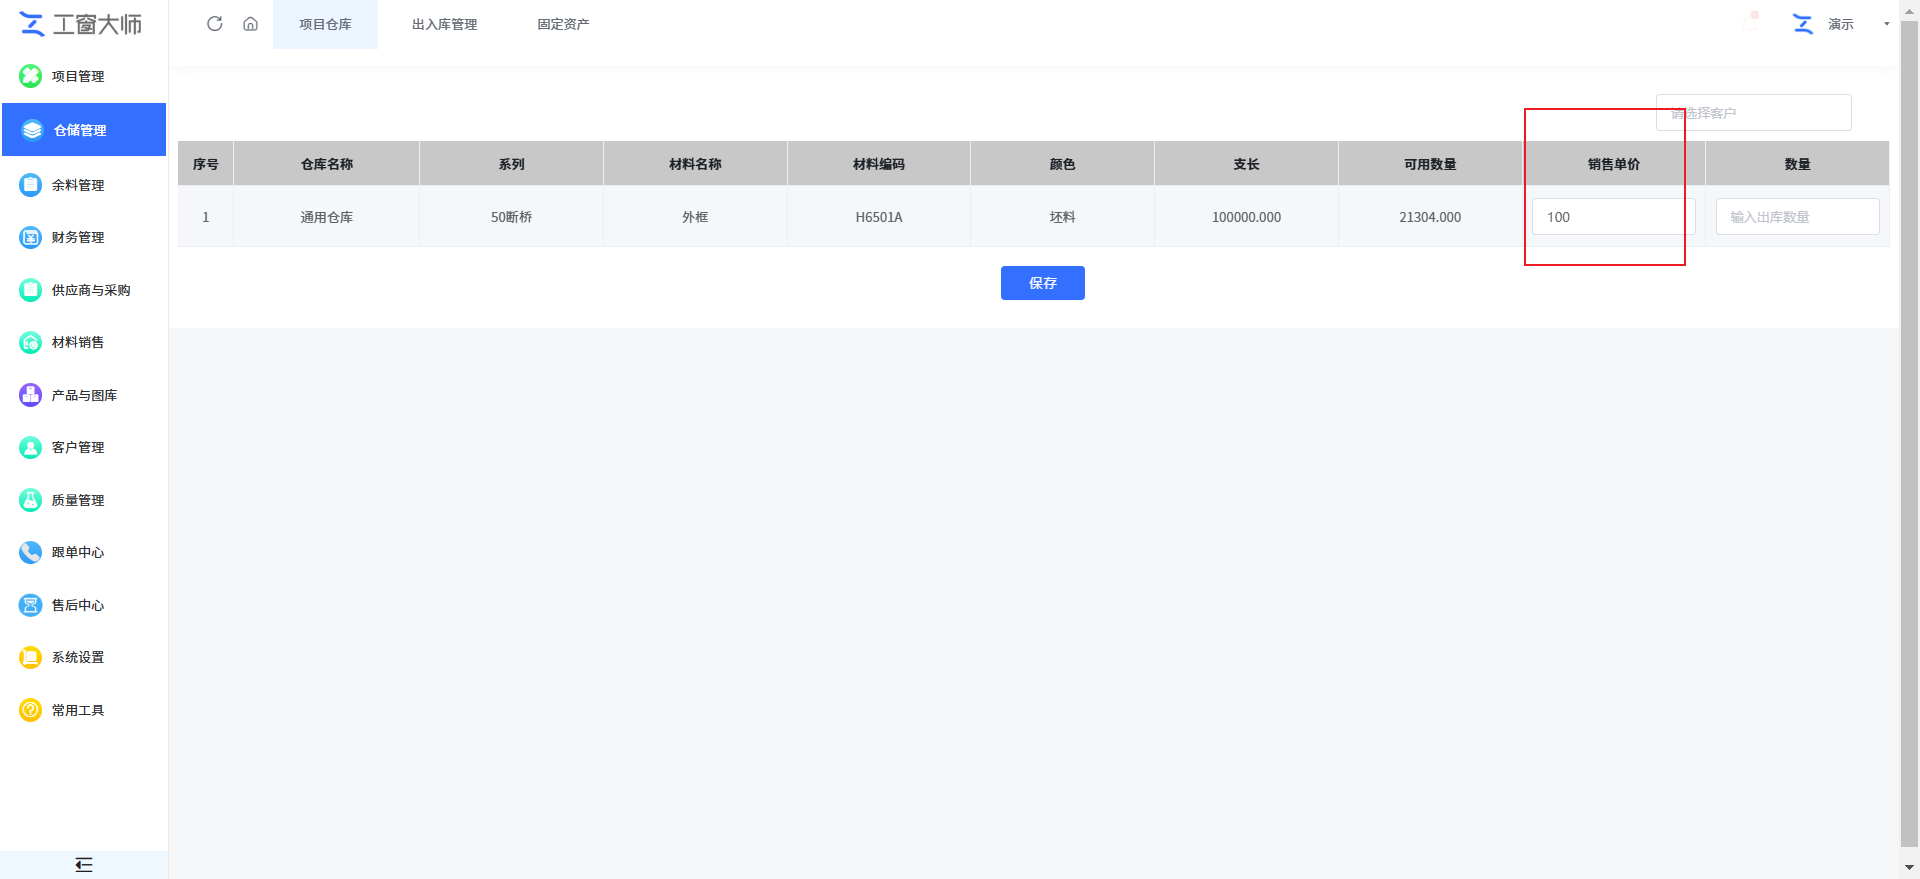This screenshot has width=1920, height=879.
Task: Switch to the 出入库管理 tab
Action: pos(444,24)
